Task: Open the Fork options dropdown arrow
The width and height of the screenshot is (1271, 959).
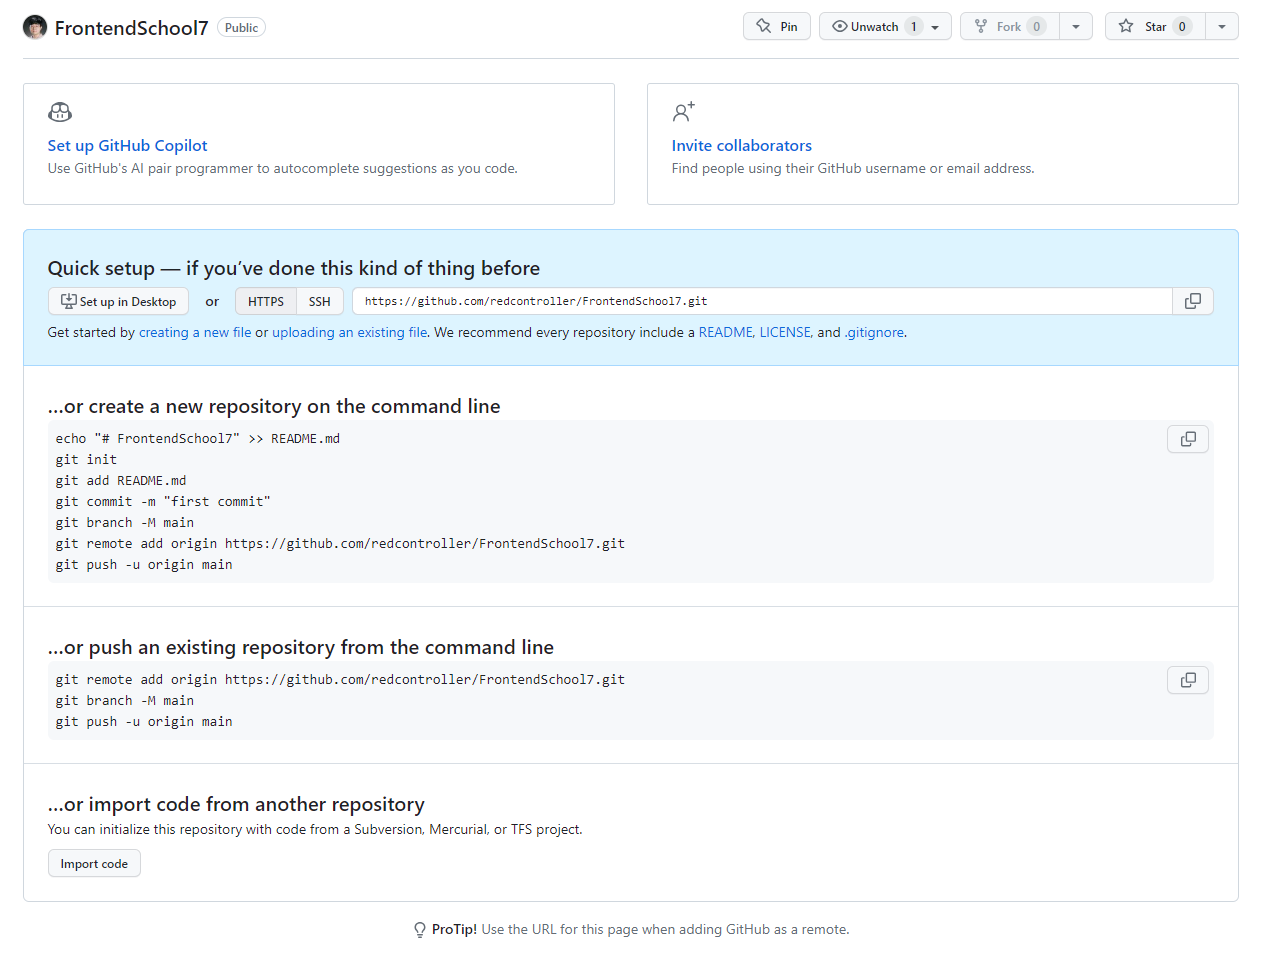Action: coord(1076,26)
